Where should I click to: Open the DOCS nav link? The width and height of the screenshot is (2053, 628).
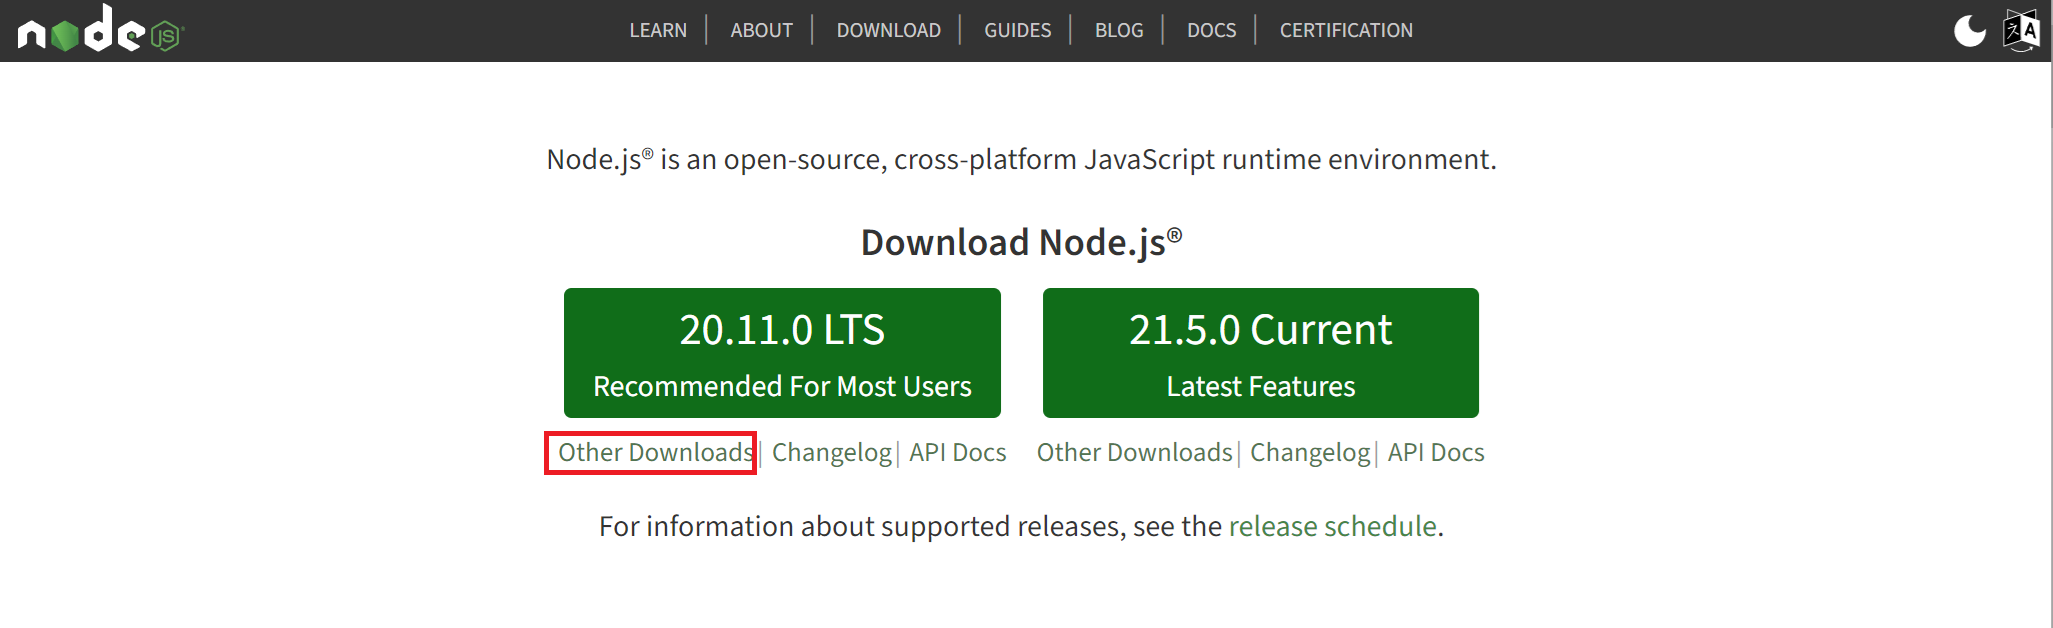click(1211, 30)
